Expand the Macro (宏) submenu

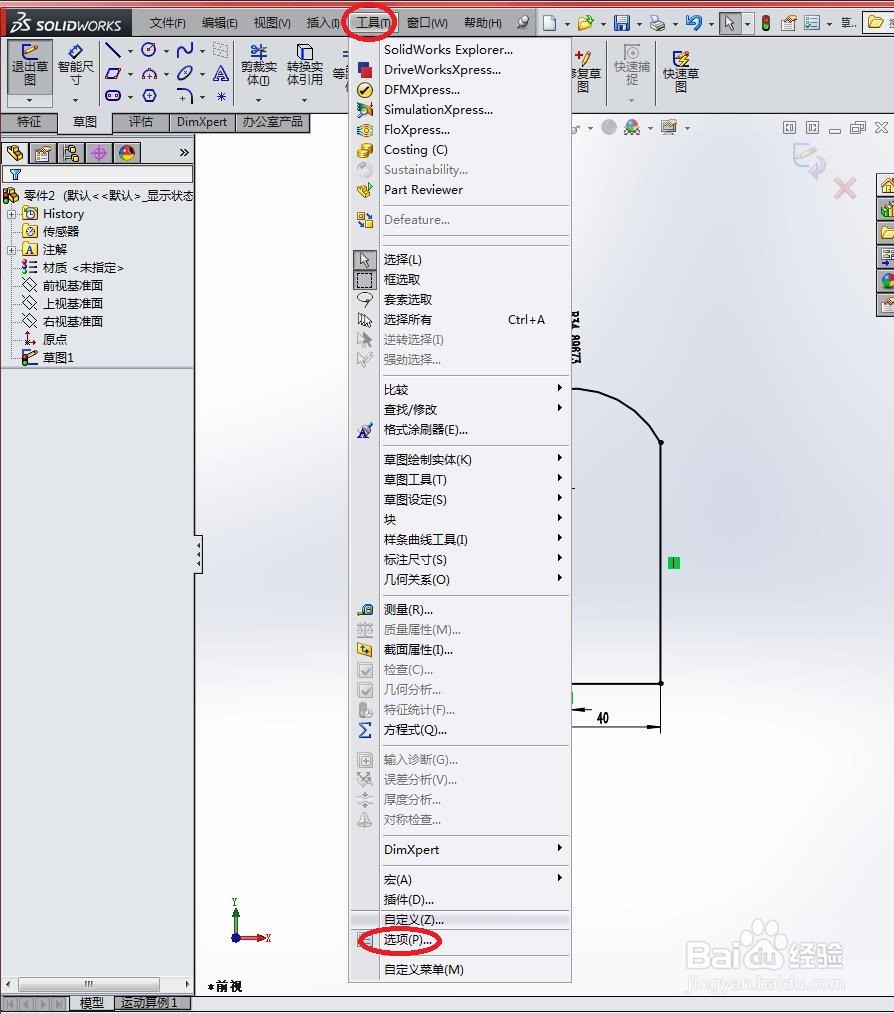point(461,879)
